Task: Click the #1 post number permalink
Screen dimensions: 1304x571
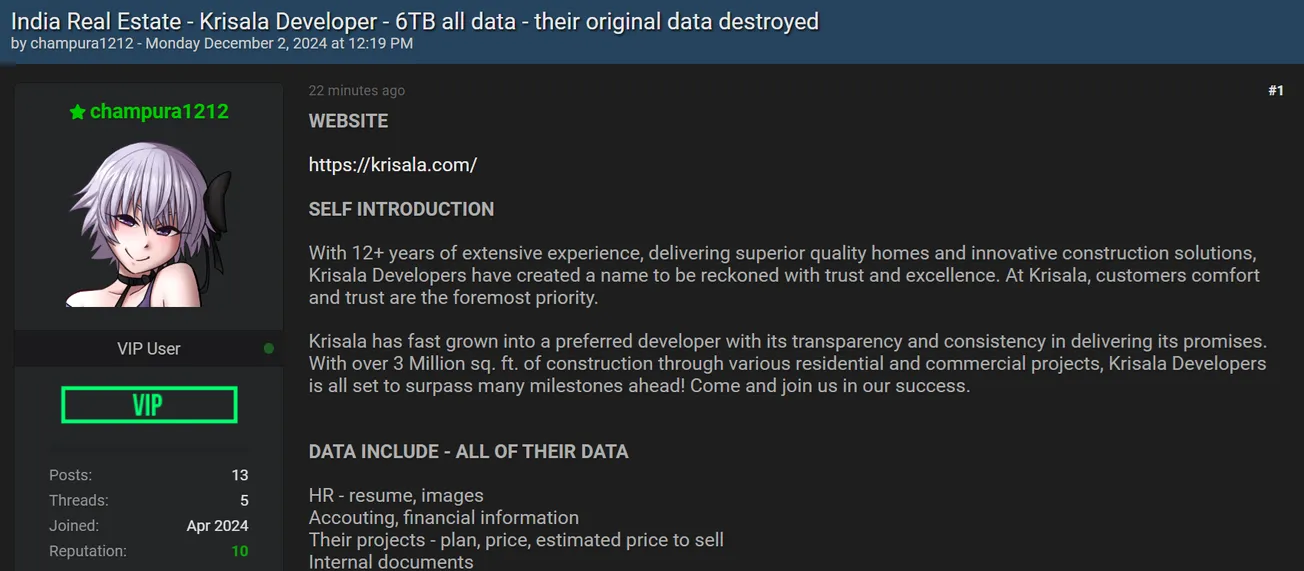Action: (1275, 91)
